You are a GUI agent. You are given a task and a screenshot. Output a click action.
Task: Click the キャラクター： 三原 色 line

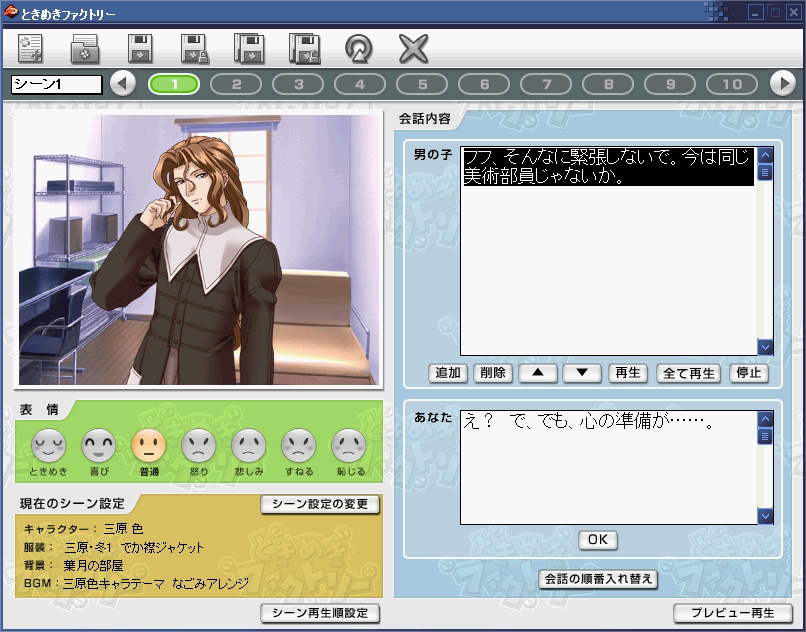[83, 529]
